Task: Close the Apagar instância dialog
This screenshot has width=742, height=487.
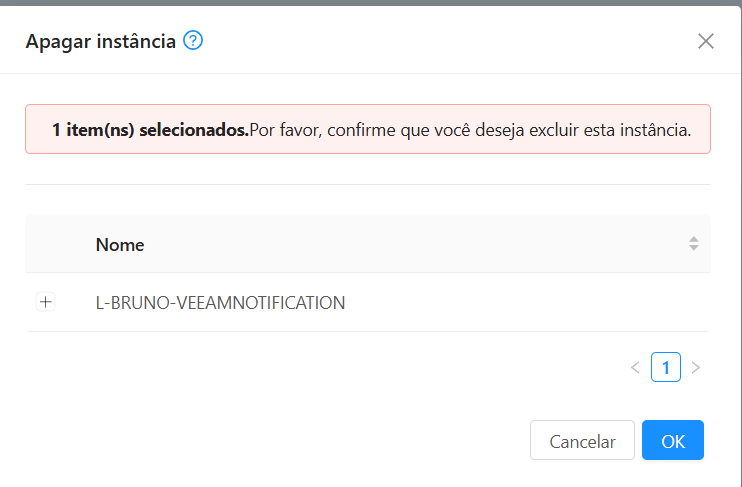Action: point(706,41)
